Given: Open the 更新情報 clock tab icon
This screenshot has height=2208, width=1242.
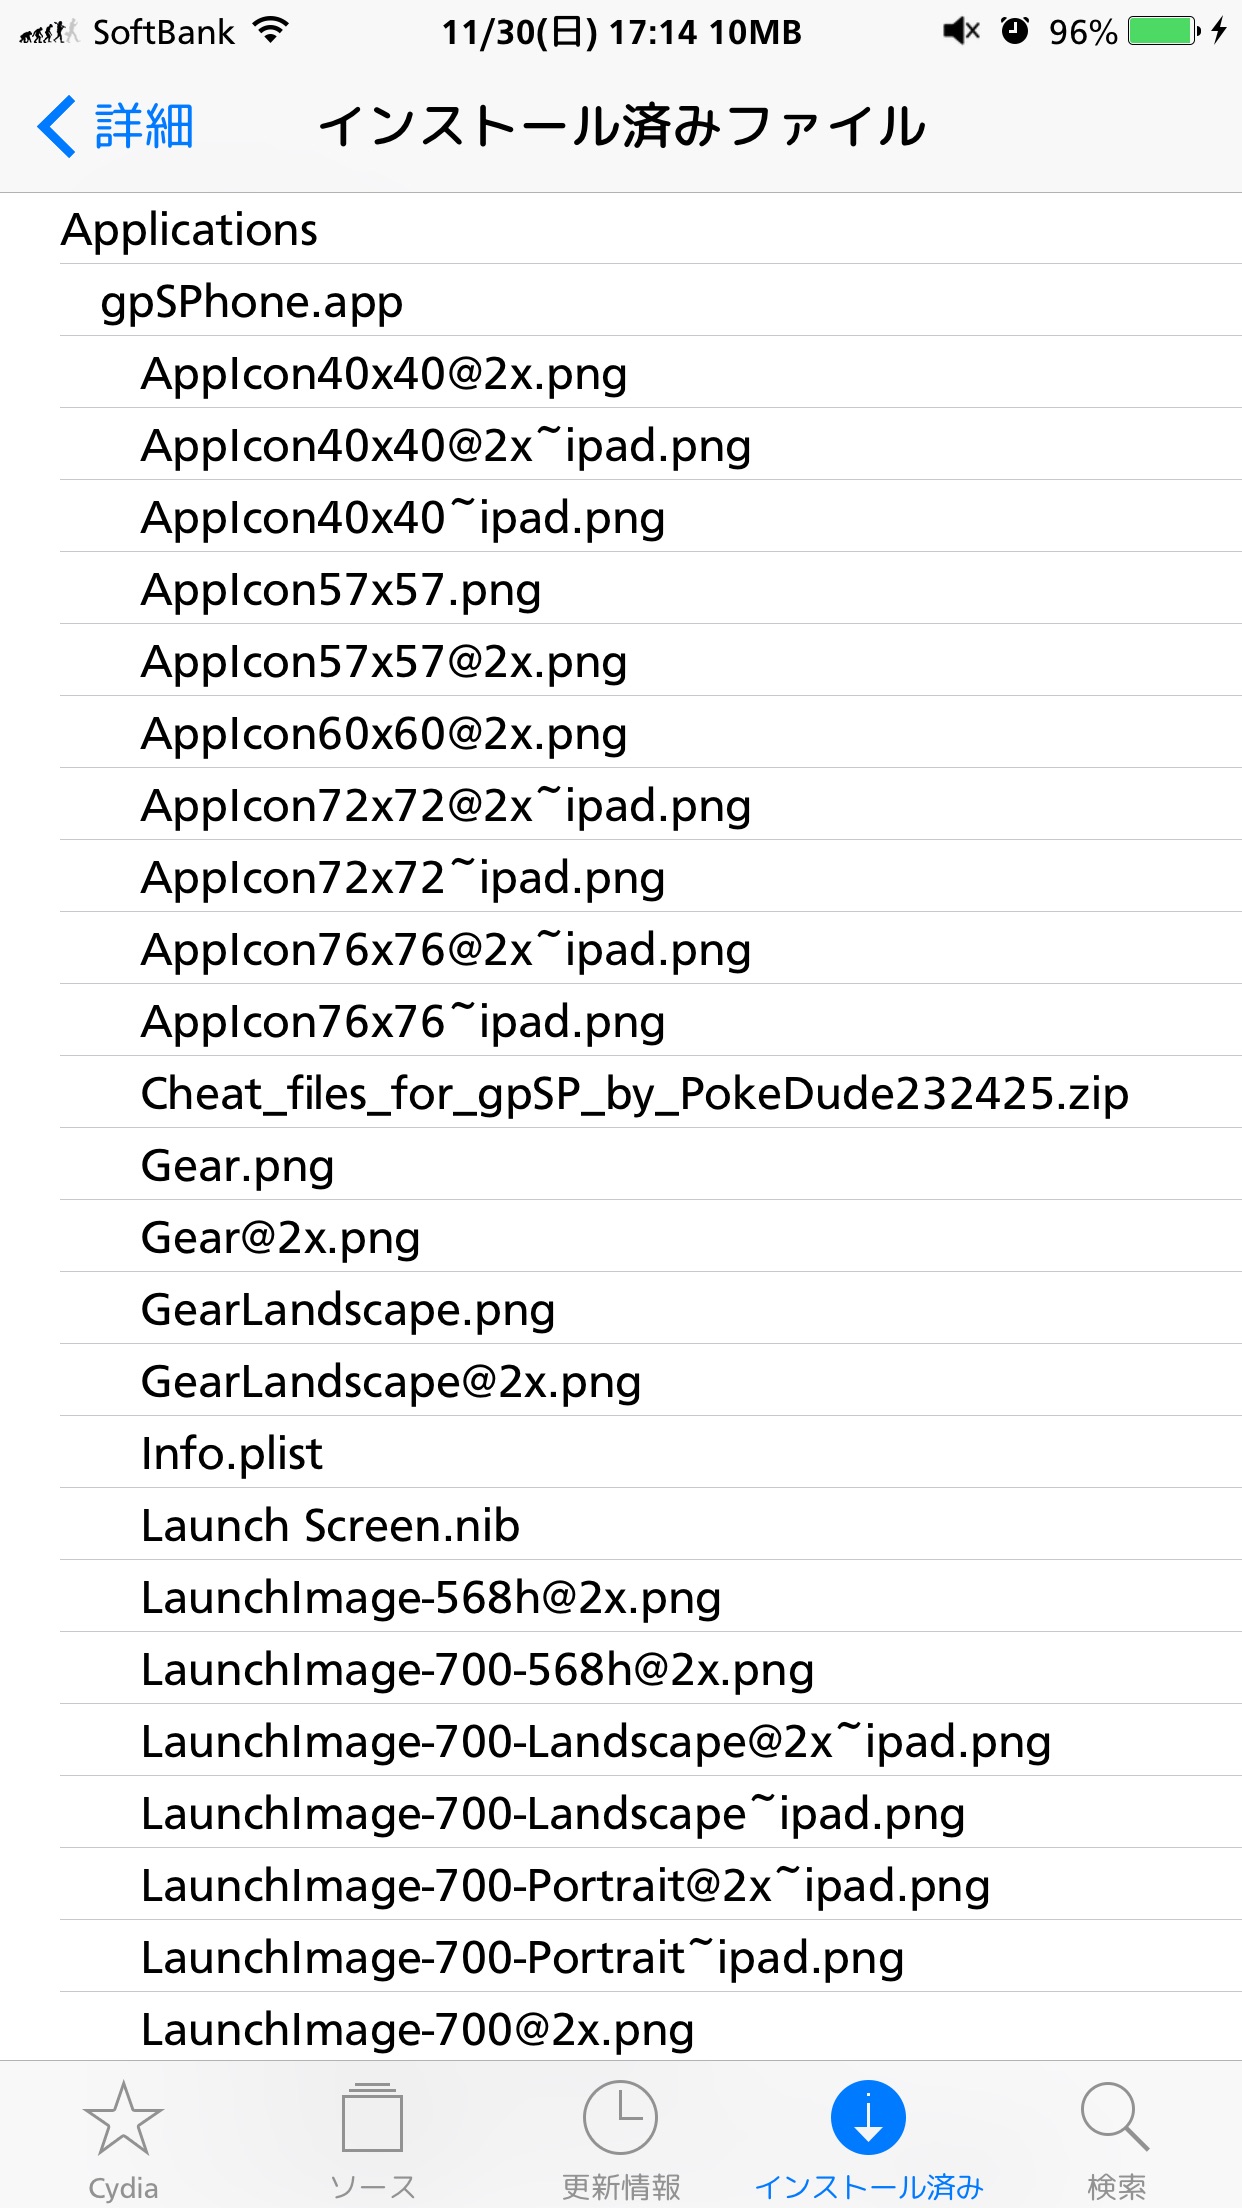Looking at the screenshot, I should tap(620, 2117).
